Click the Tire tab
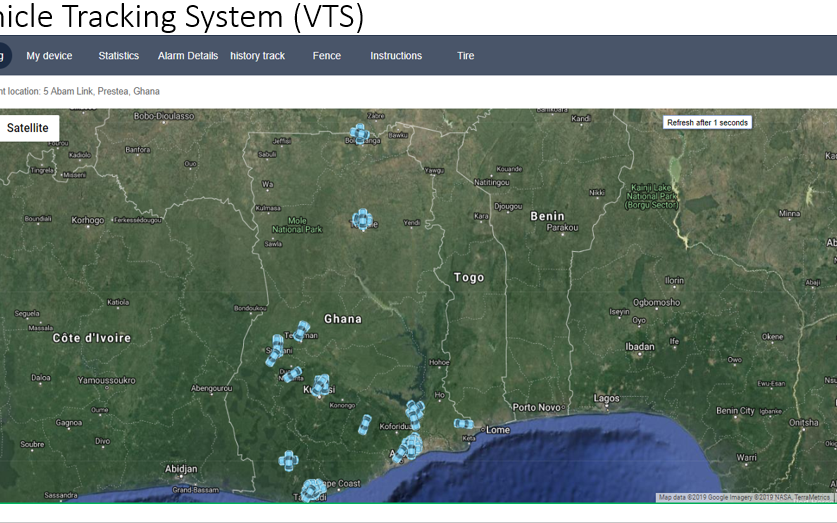The width and height of the screenshot is (837, 523). [465, 56]
